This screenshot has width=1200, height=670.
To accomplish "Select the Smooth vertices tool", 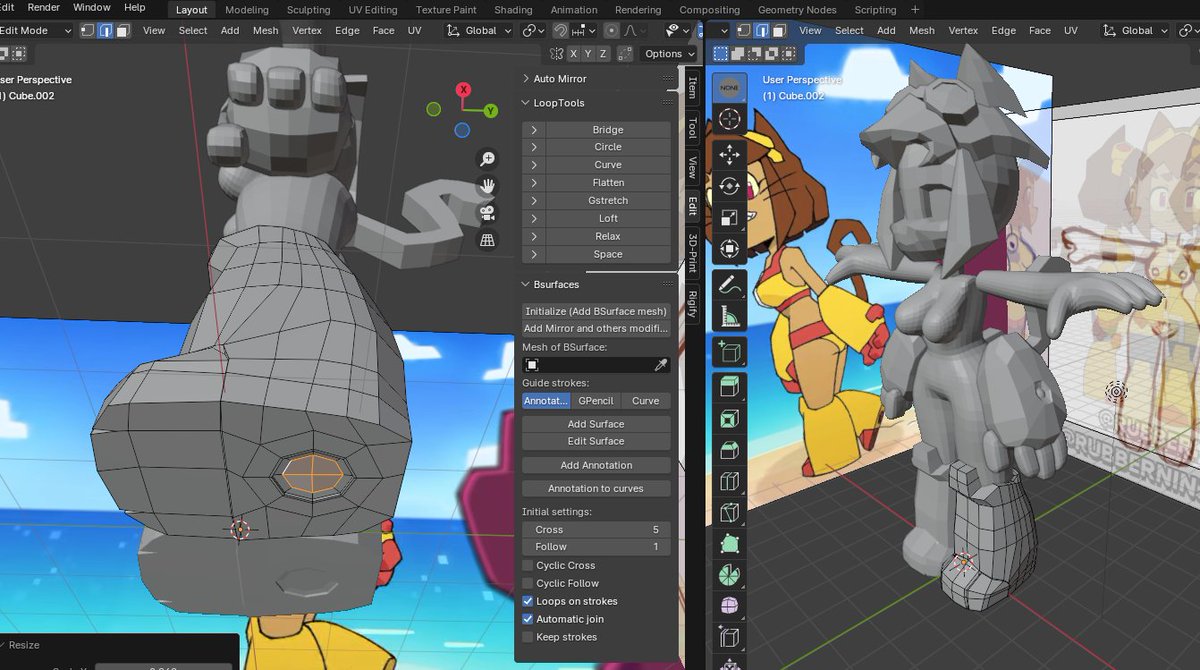I will point(729,607).
